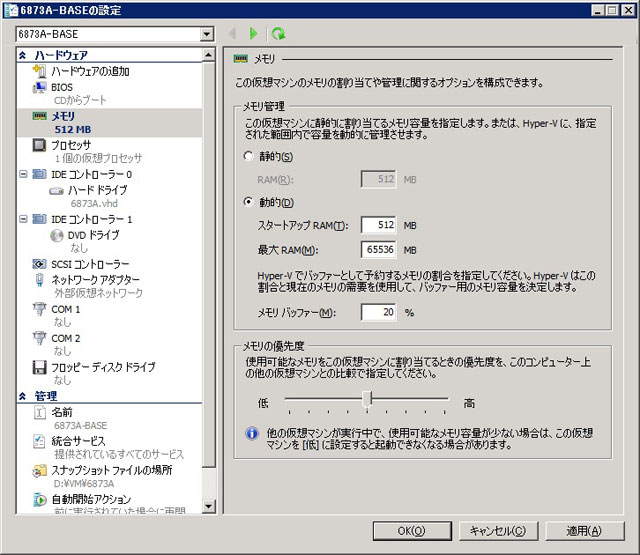Screen dimensions: 640x555
Task: Click the 名前 icon under 管理
Action: click(39, 413)
